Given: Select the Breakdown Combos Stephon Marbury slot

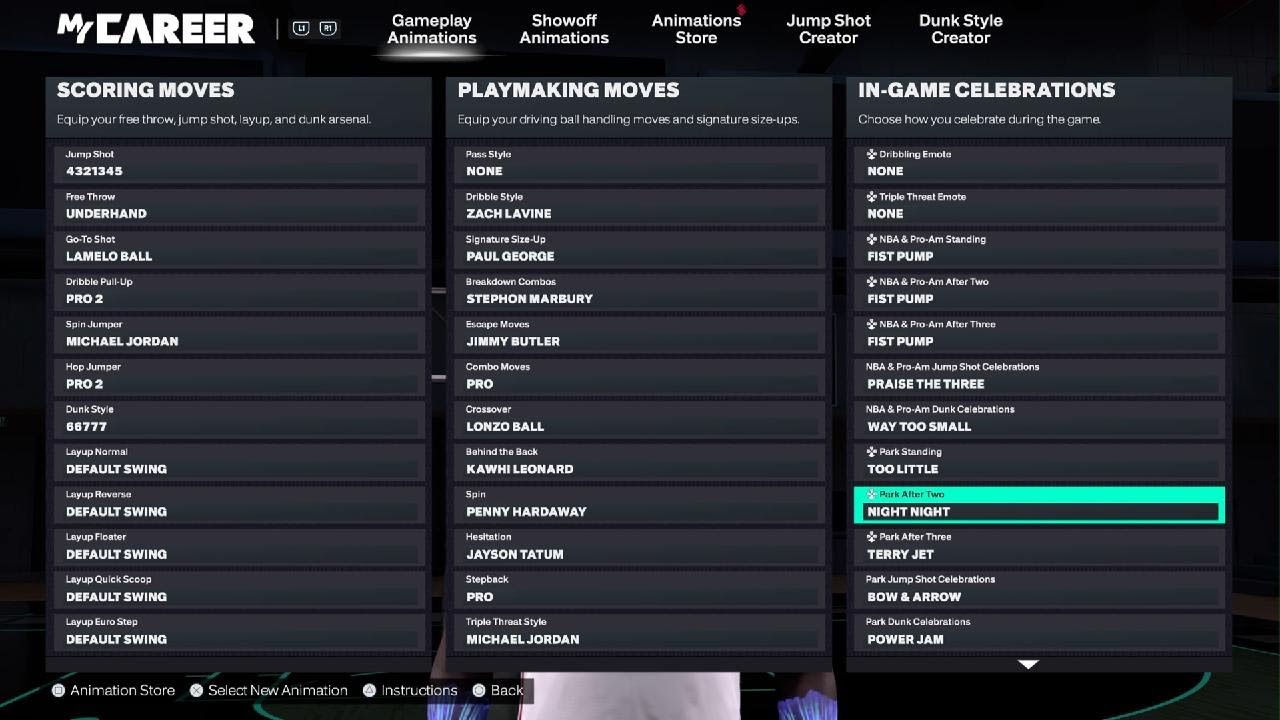Looking at the screenshot, I should pyautogui.click(x=640, y=292).
